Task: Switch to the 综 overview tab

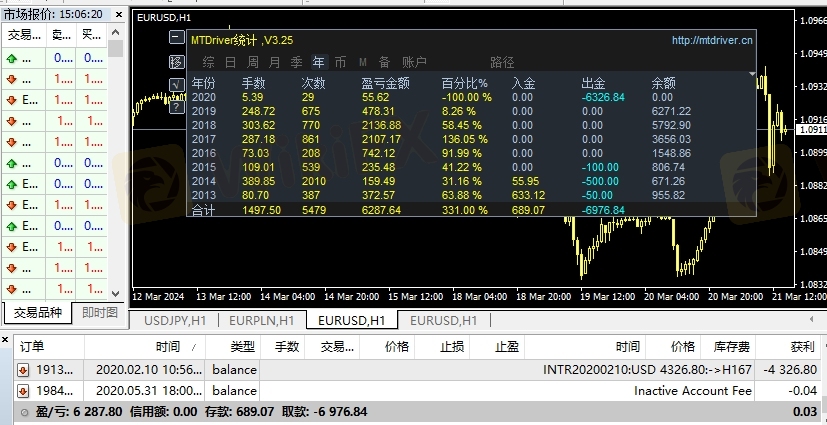Action: click(208, 62)
